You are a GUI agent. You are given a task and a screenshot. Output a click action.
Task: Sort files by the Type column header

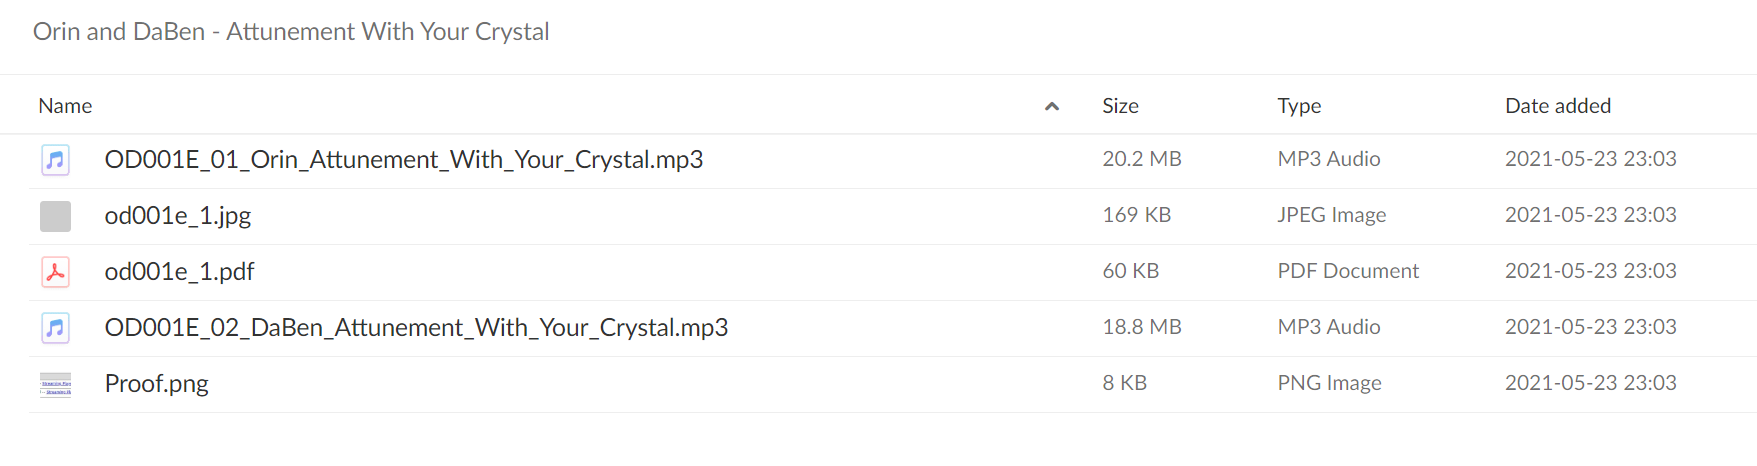(1299, 106)
